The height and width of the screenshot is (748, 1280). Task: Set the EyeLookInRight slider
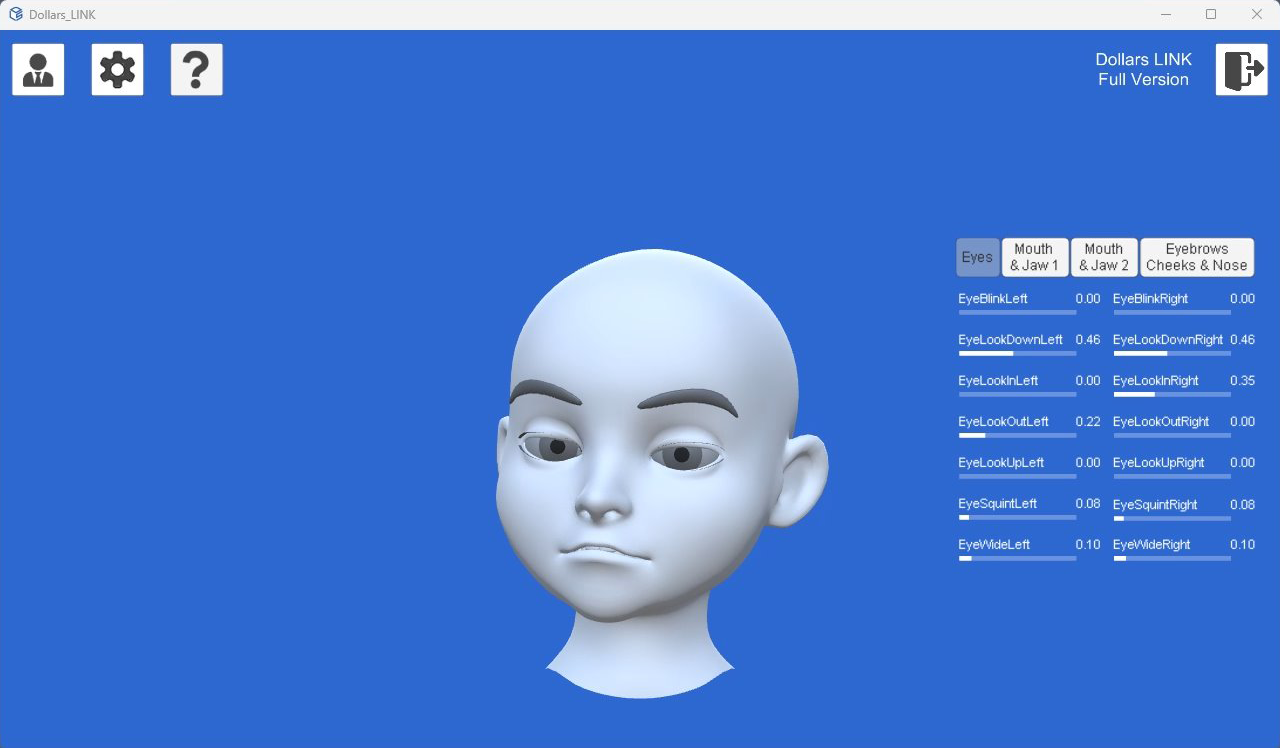[x=1172, y=394]
